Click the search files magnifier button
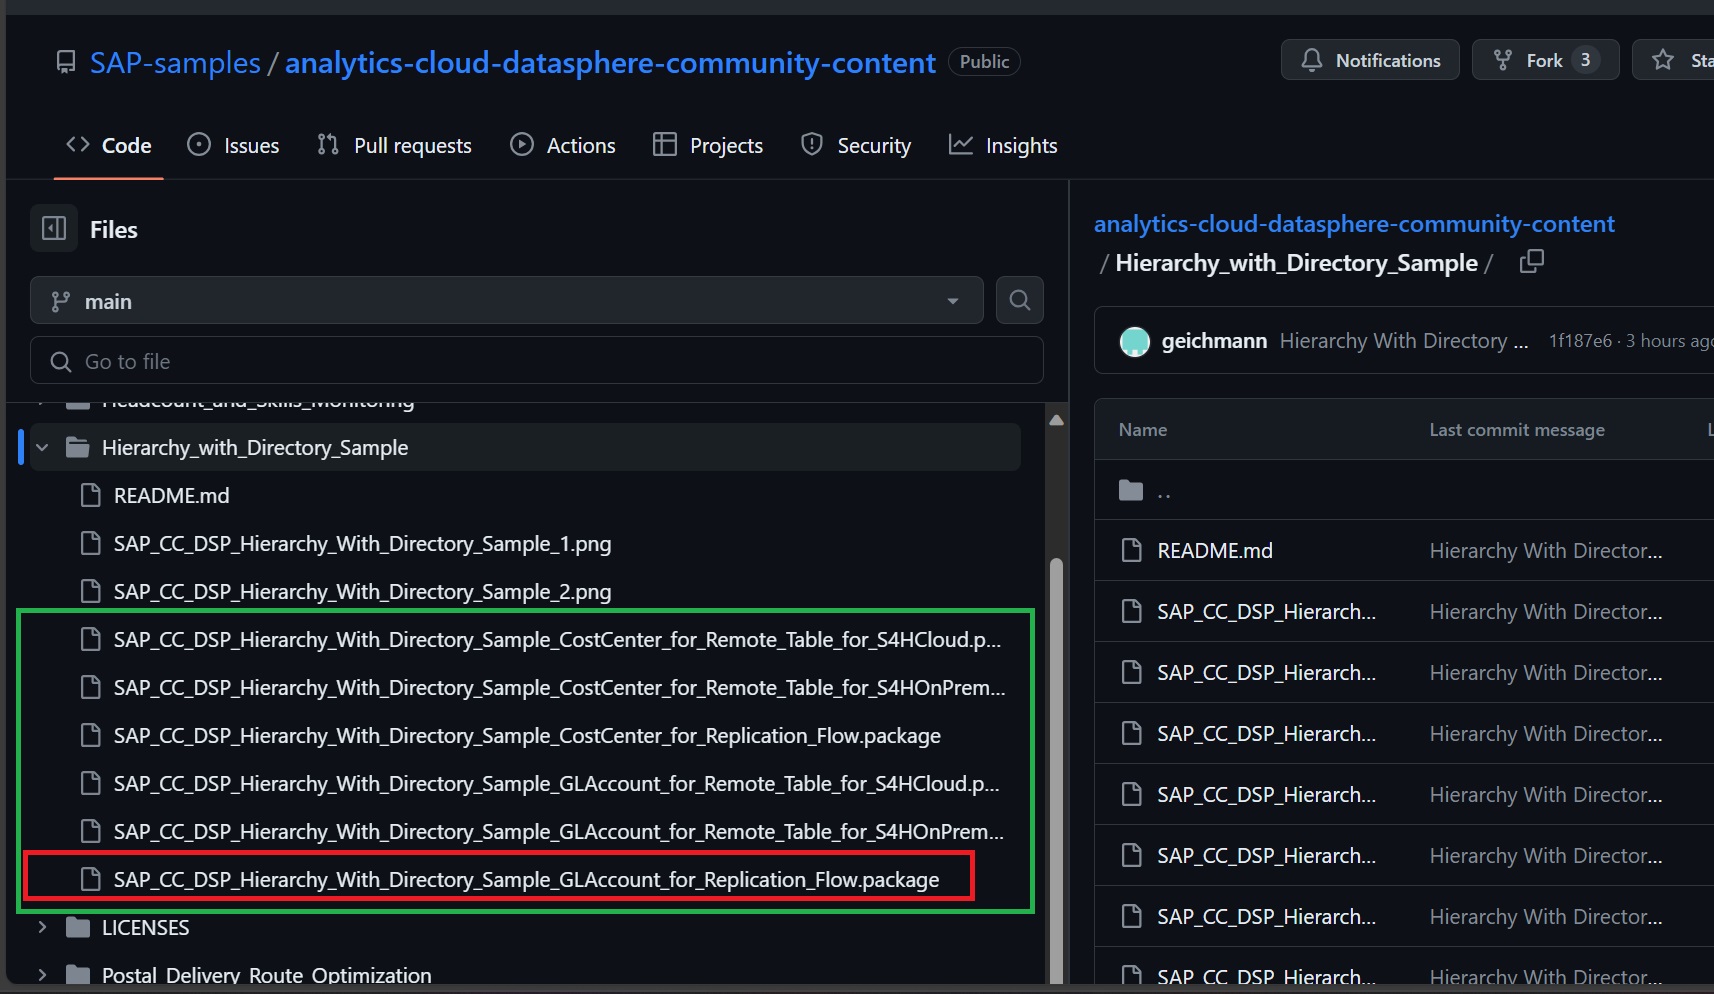This screenshot has height=994, width=1714. (1020, 300)
